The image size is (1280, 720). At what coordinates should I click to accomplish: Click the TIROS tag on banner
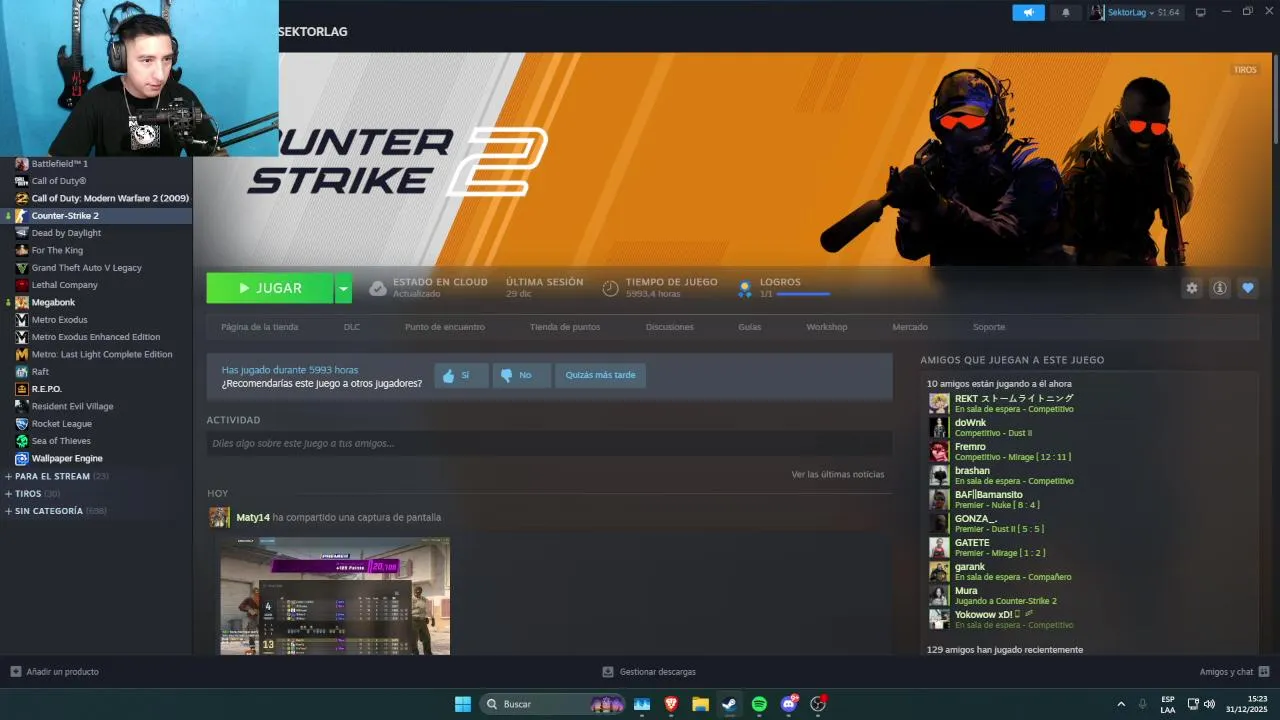(x=1245, y=70)
